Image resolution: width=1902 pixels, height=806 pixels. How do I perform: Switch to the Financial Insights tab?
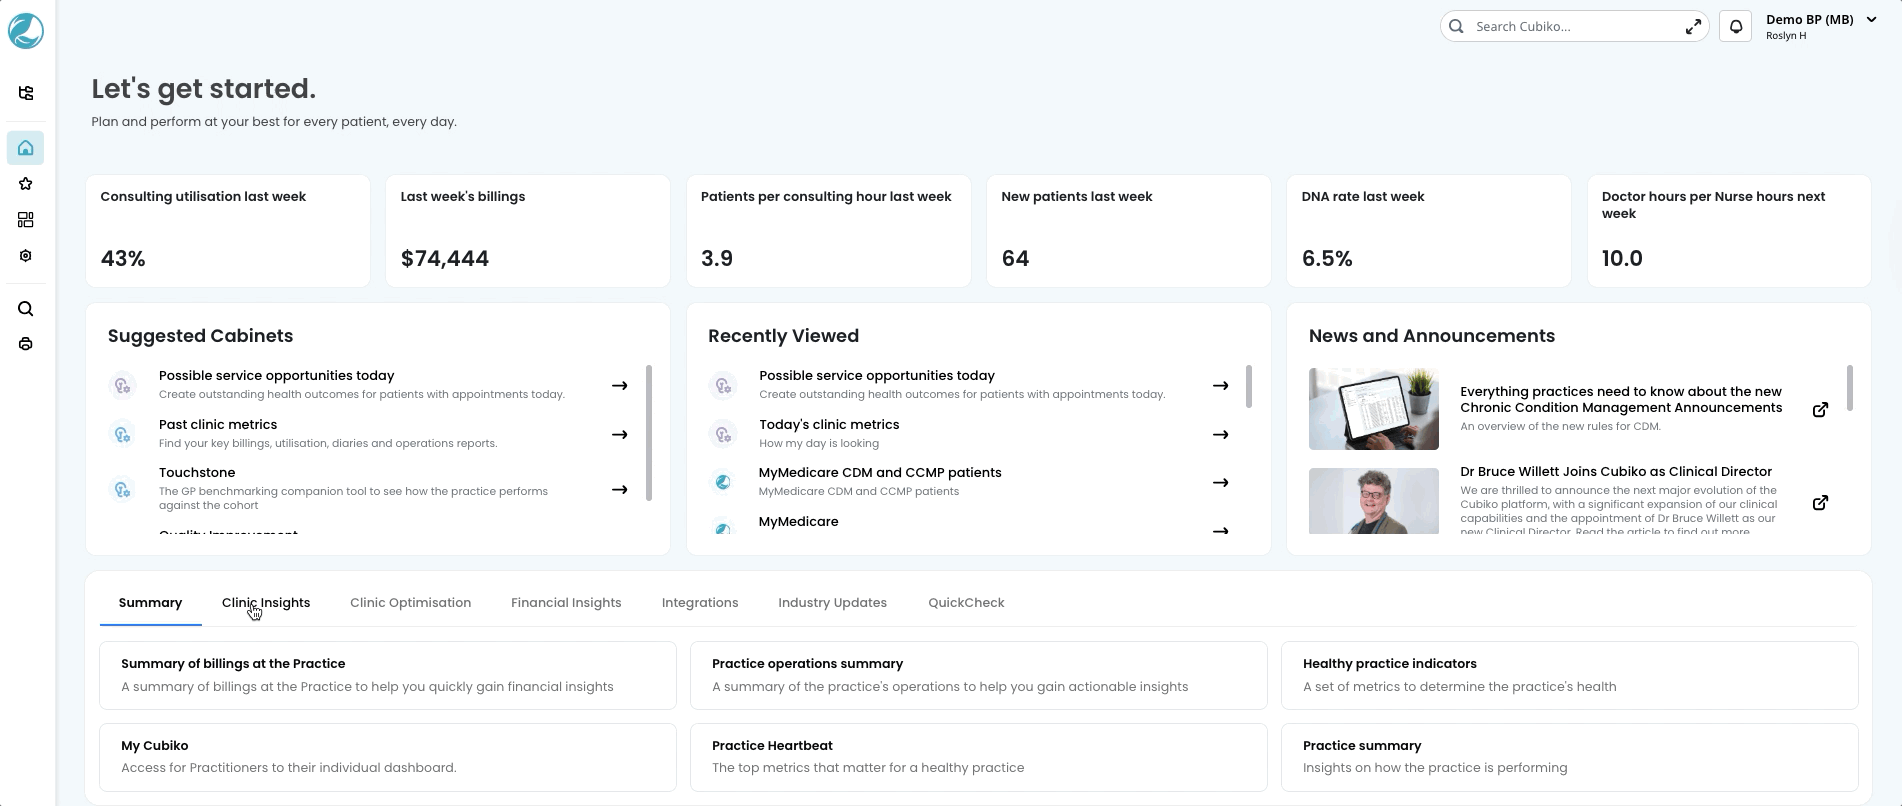[x=566, y=603]
